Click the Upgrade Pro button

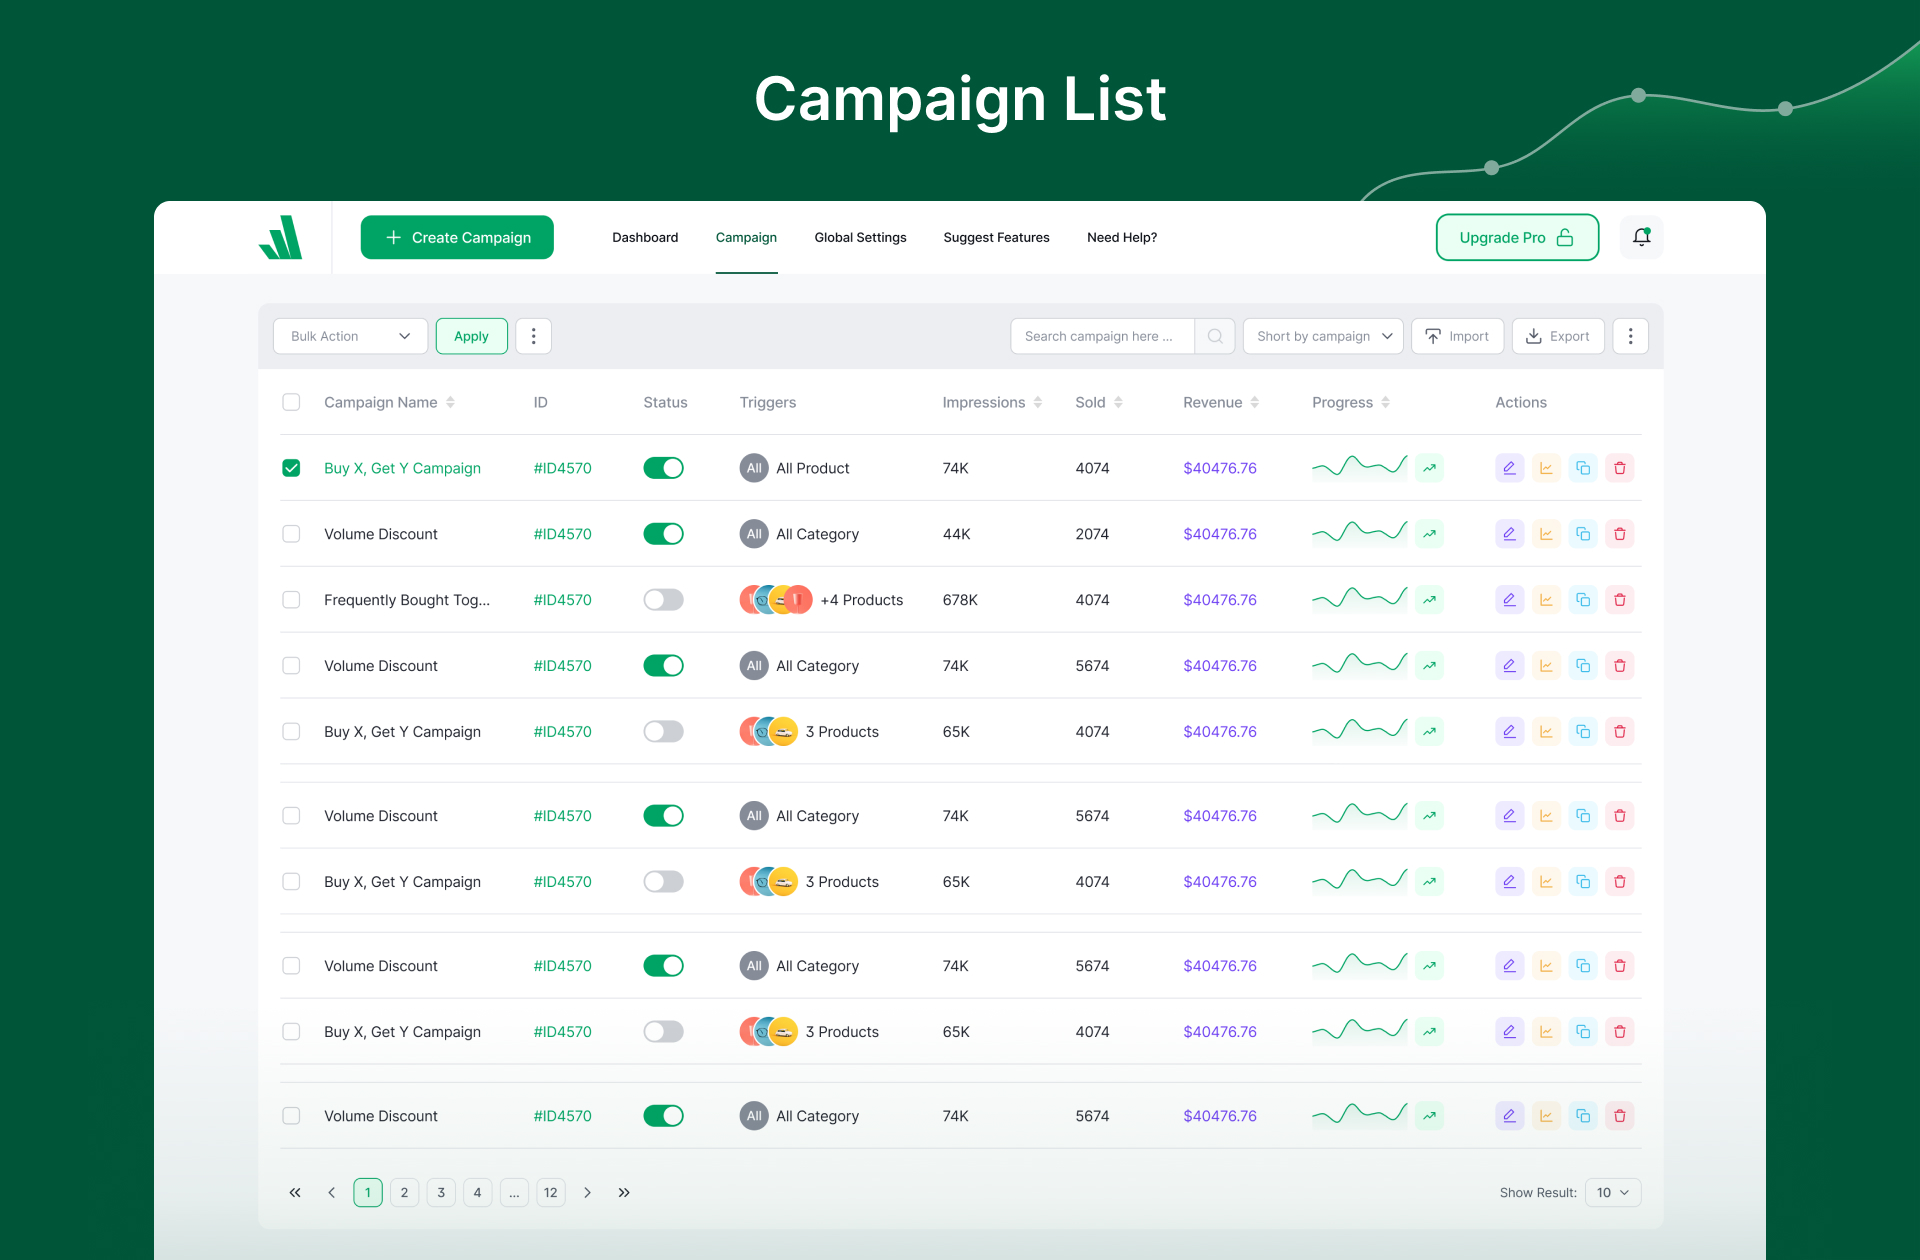1516,237
